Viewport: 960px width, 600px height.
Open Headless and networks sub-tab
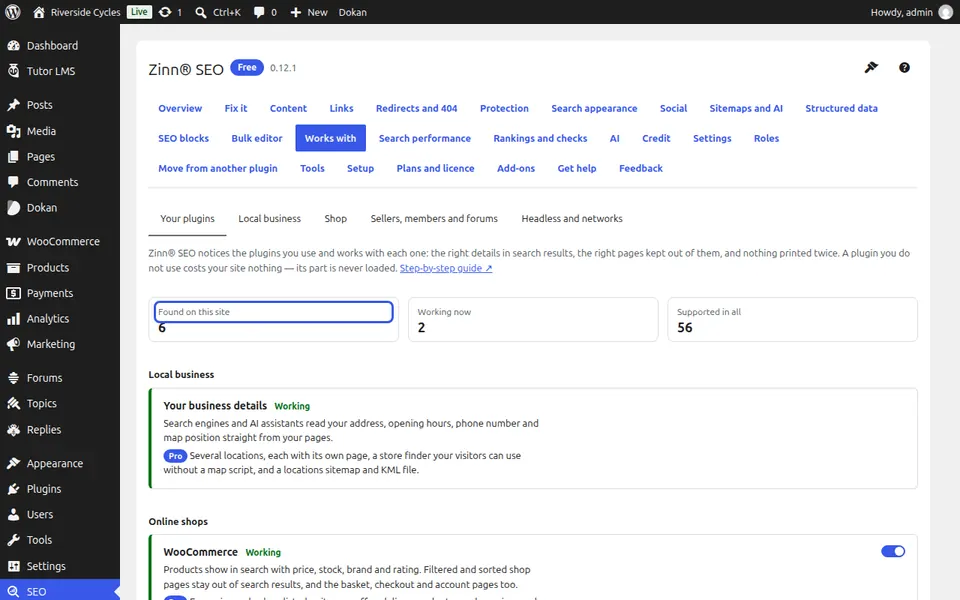(572, 219)
